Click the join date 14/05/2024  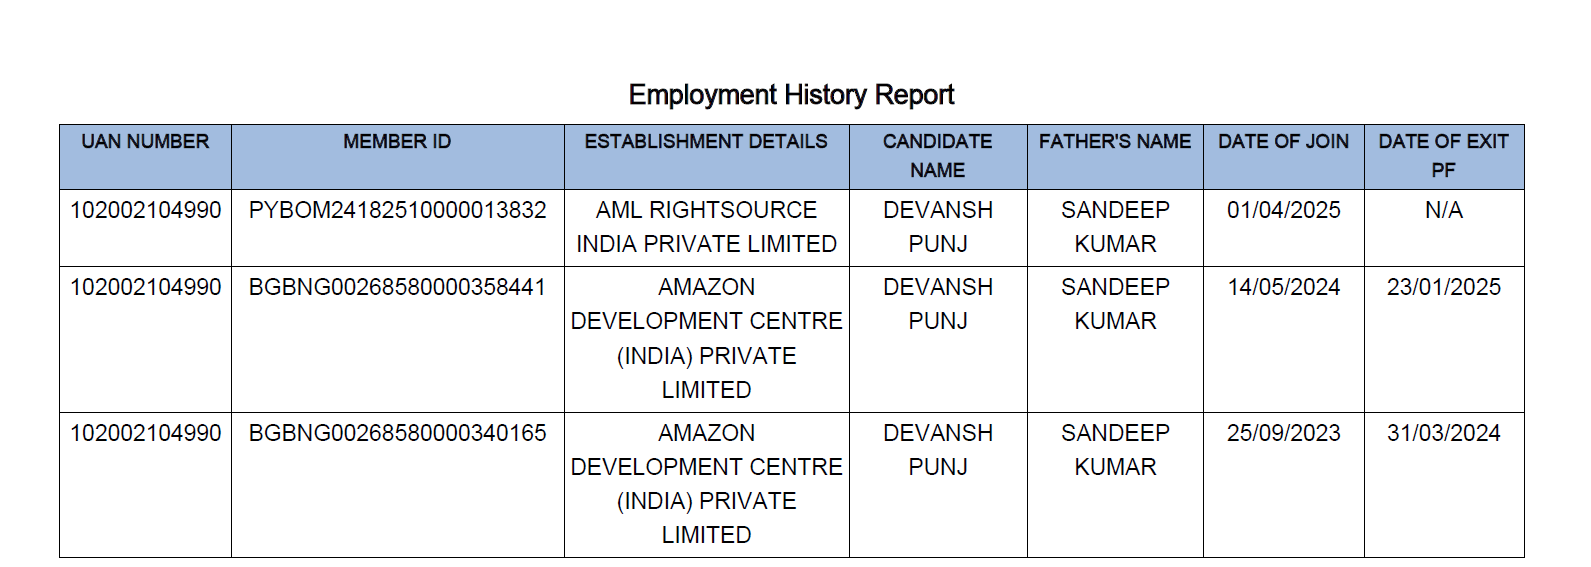coord(1283,287)
